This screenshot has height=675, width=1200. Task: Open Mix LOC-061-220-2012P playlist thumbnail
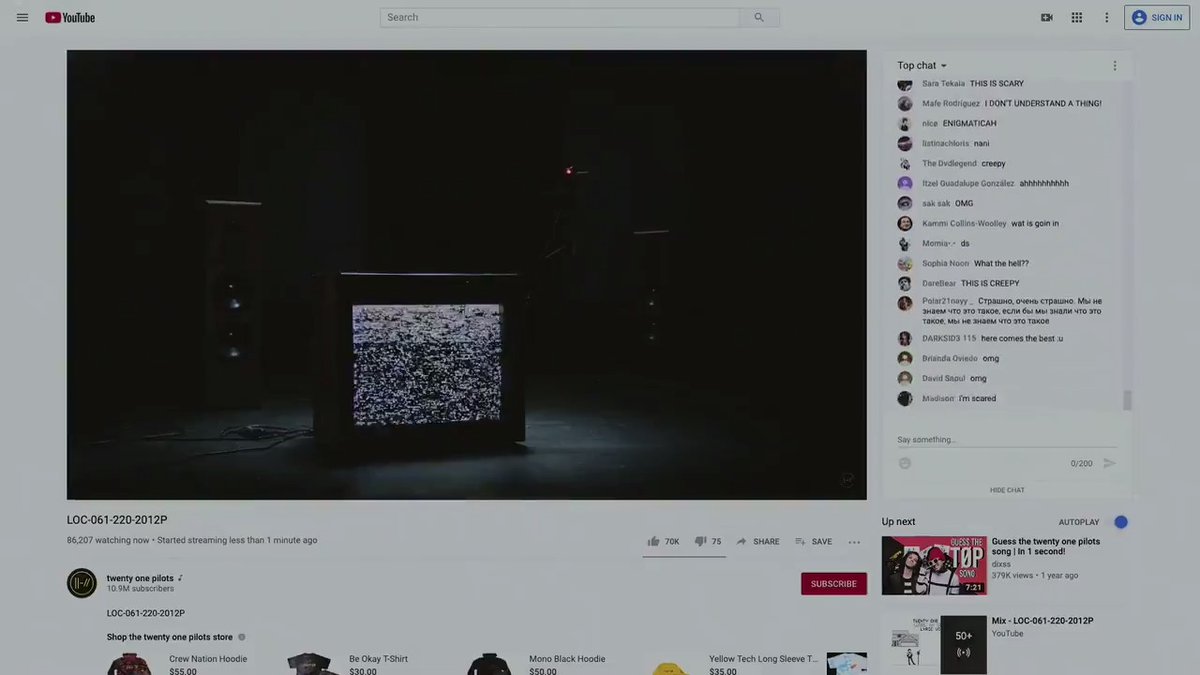(934, 645)
